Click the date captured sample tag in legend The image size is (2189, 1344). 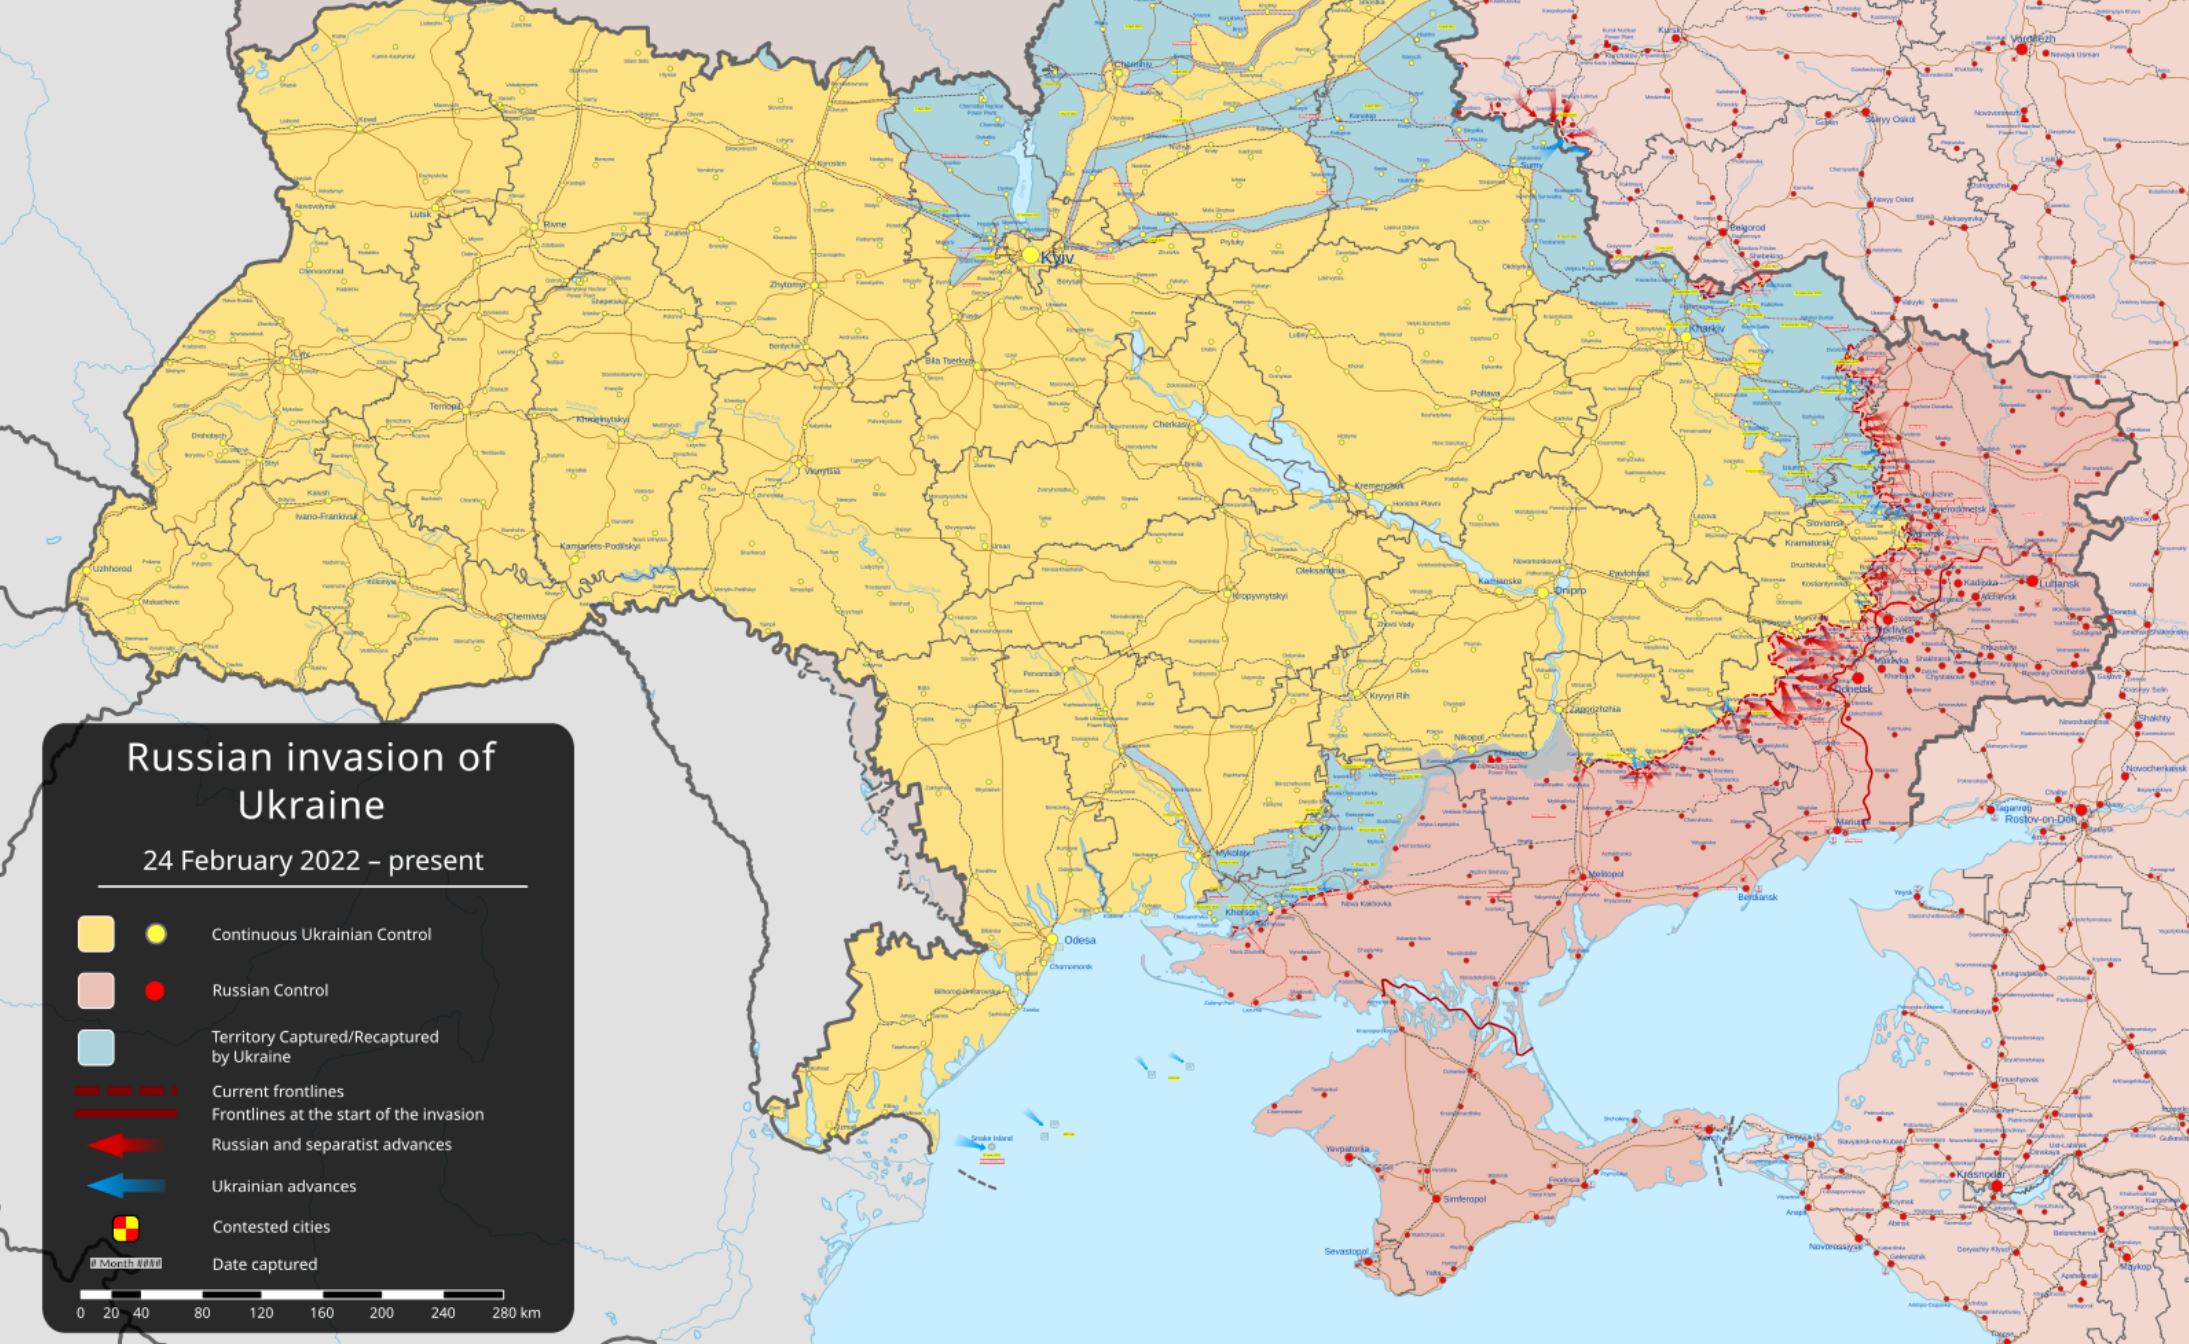pyautogui.click(x=126, y=1264)
